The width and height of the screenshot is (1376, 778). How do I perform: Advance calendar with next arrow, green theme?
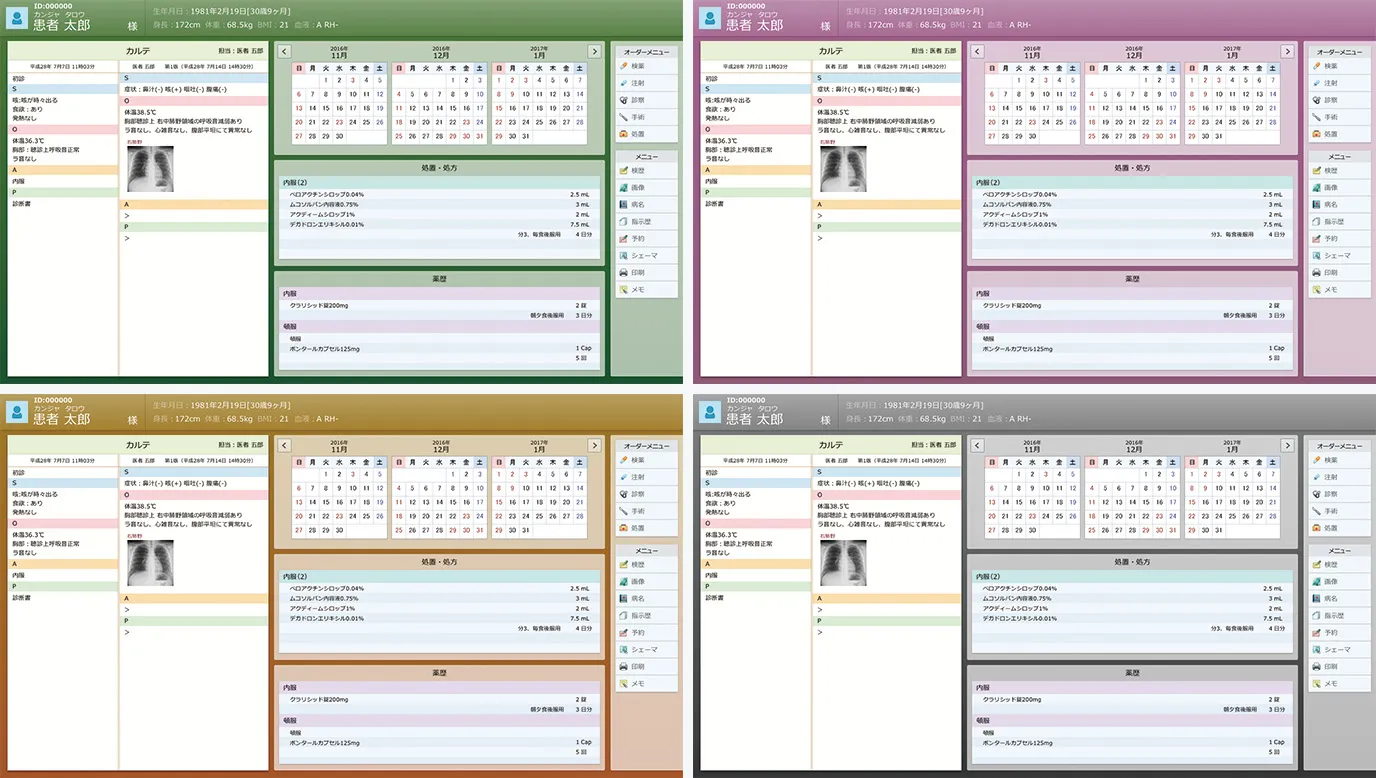point(595,51)
